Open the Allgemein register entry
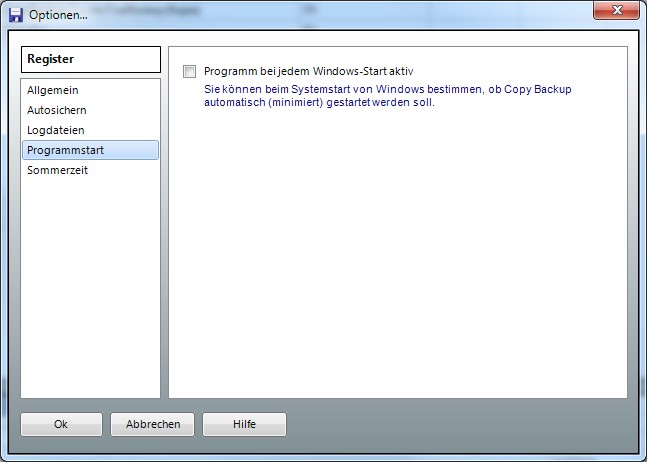The image size is (647, 462). 52,90
